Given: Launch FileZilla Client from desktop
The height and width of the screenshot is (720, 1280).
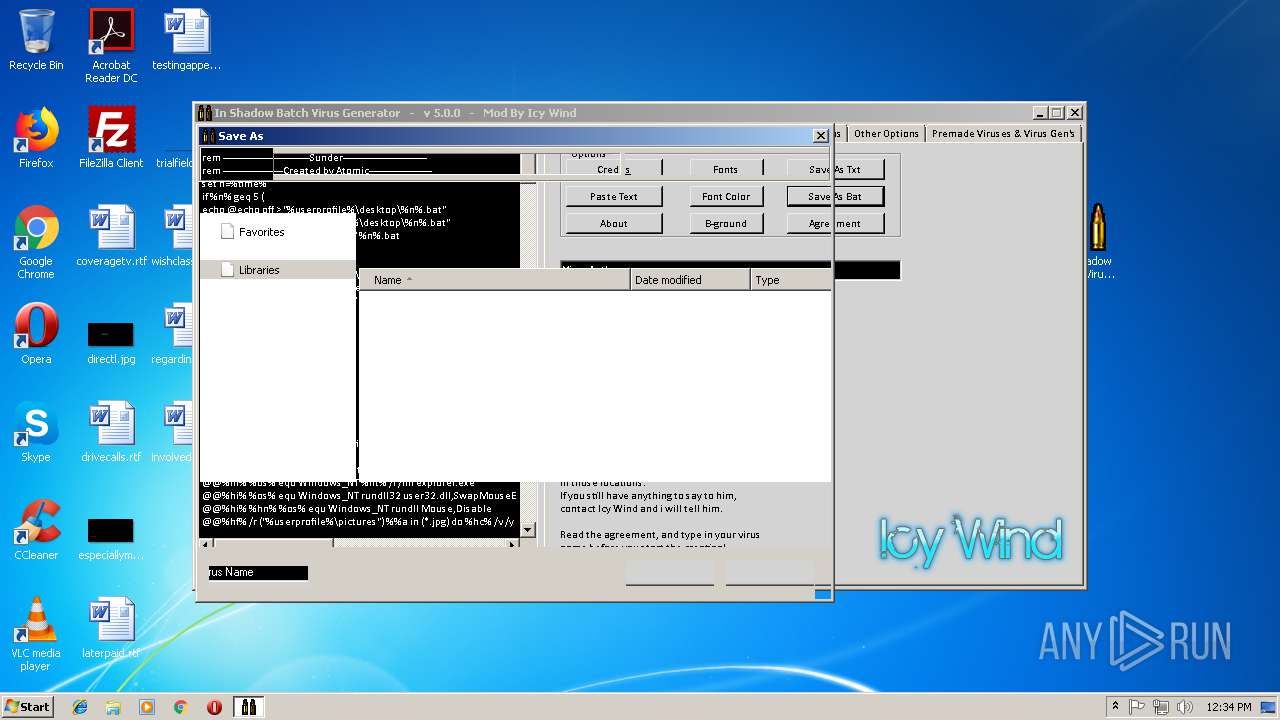Looking at the screenshot, I should pyautogui.click(x=111, y=138).
